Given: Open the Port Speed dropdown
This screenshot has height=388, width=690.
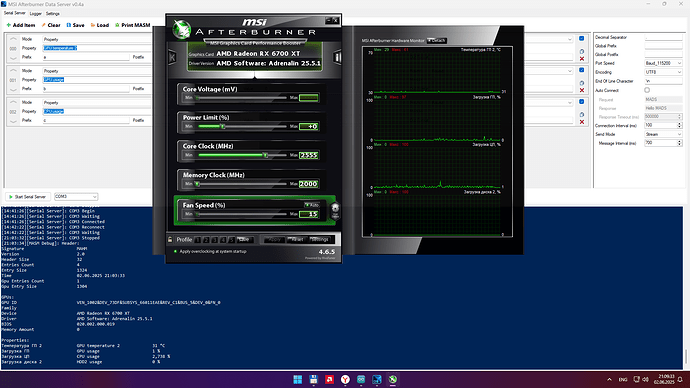Looking at the screenshot, I should pyautogui.click(x=663, y=63).
